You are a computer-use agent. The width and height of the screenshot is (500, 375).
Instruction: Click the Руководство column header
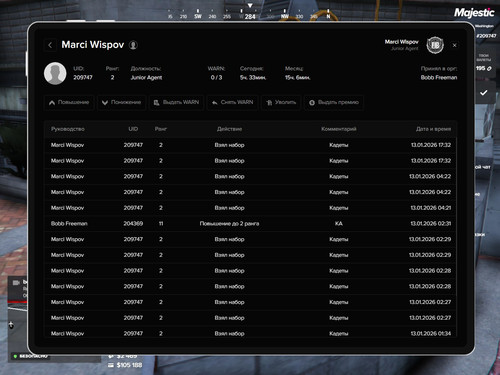pos(68,129)
